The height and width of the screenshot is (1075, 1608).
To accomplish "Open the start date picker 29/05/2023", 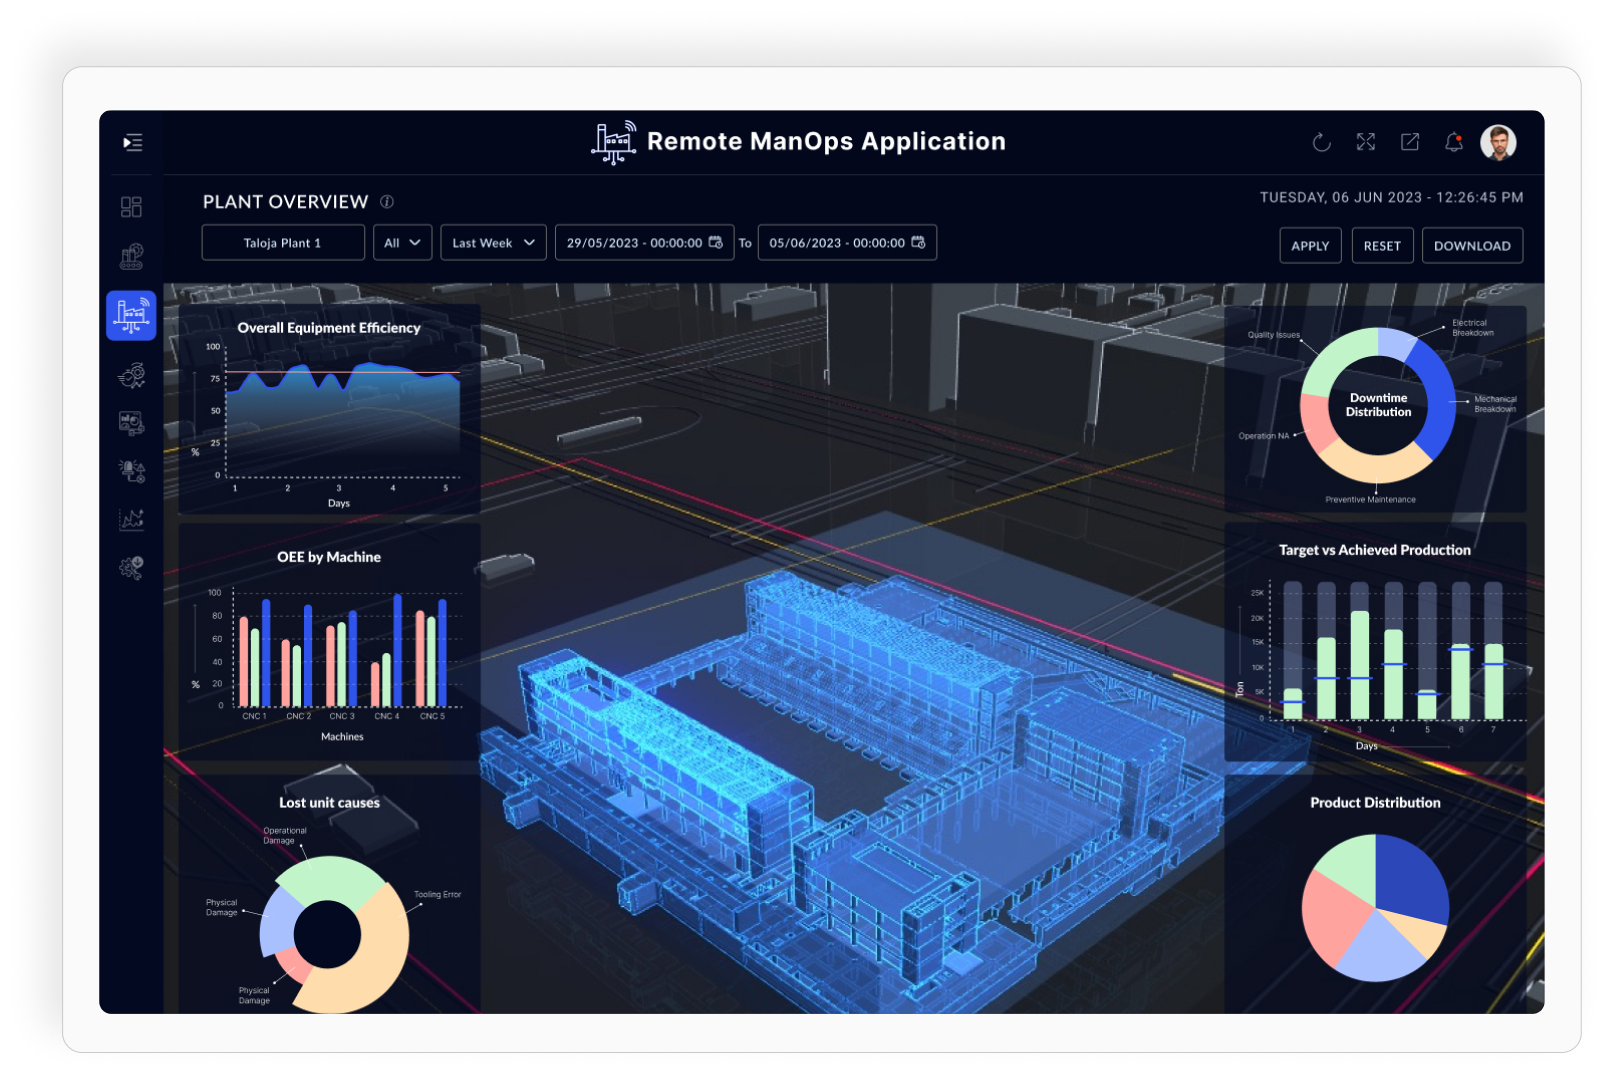I will pyautogui.click(x=644, y=243).
